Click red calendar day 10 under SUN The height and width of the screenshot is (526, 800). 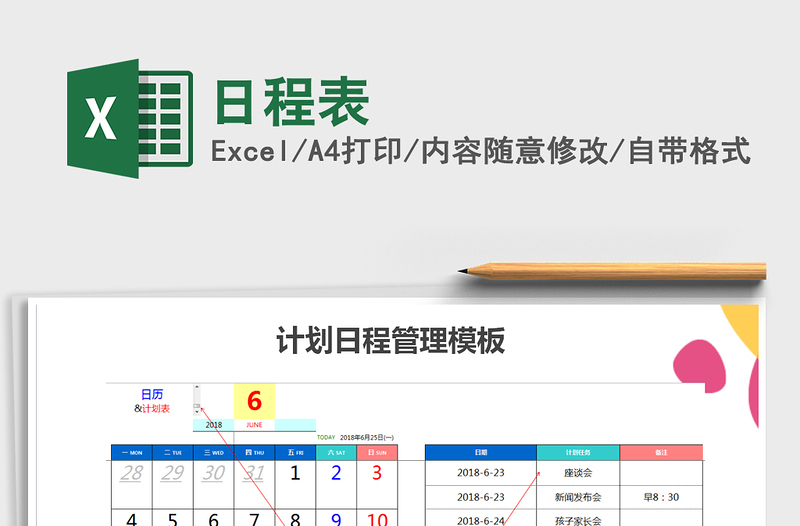pyautogui.click(x=378, y=519)
